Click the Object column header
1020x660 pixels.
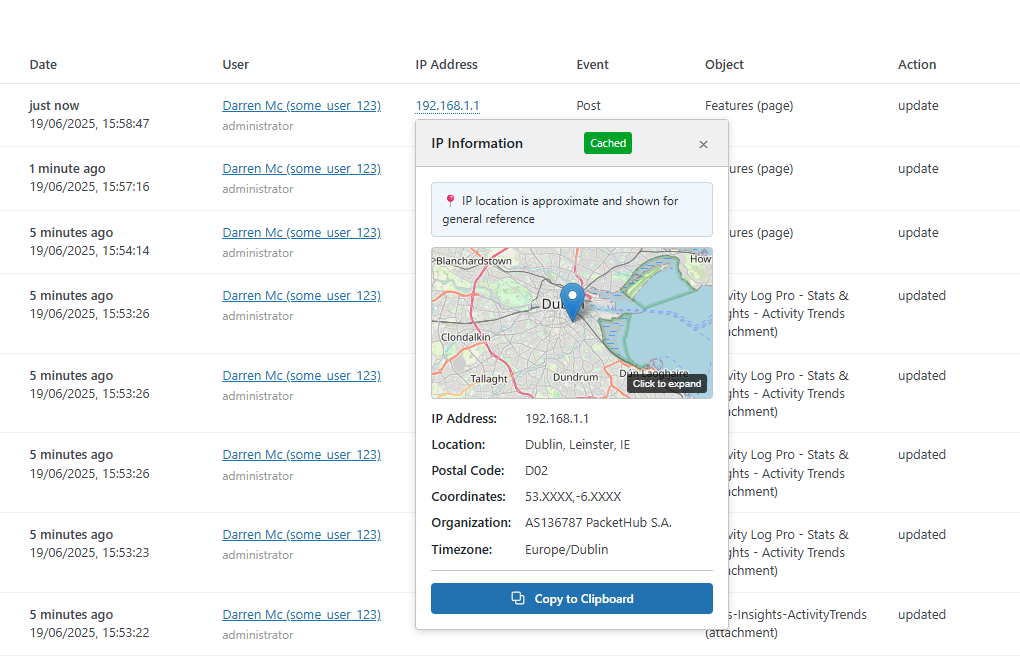[723, 64]
